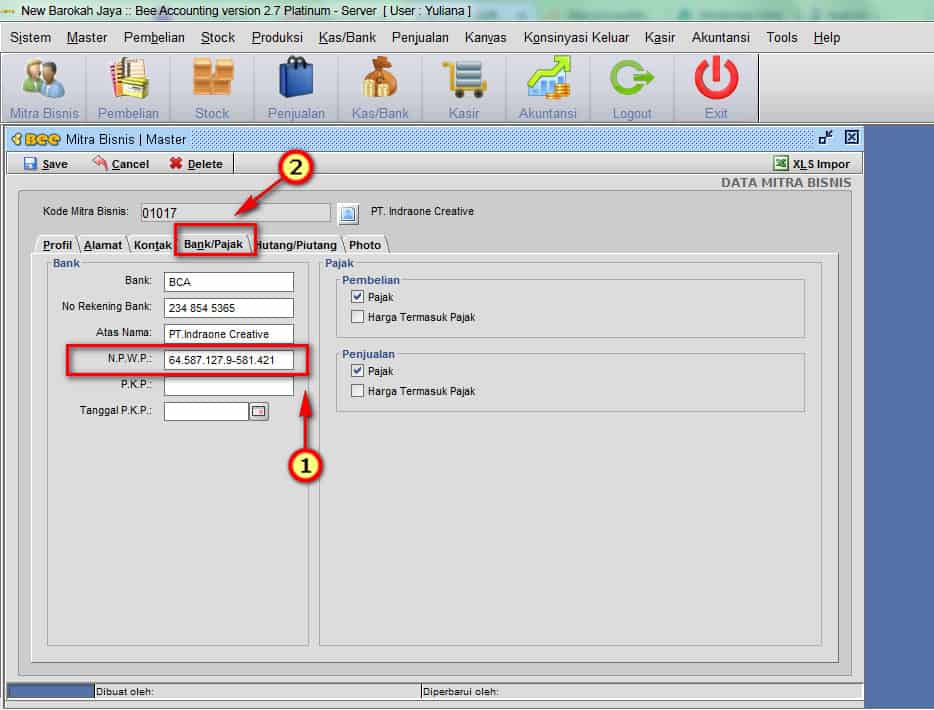Open the Kasir menu
This screenshot has height=710, width=934.
point(660,38)
